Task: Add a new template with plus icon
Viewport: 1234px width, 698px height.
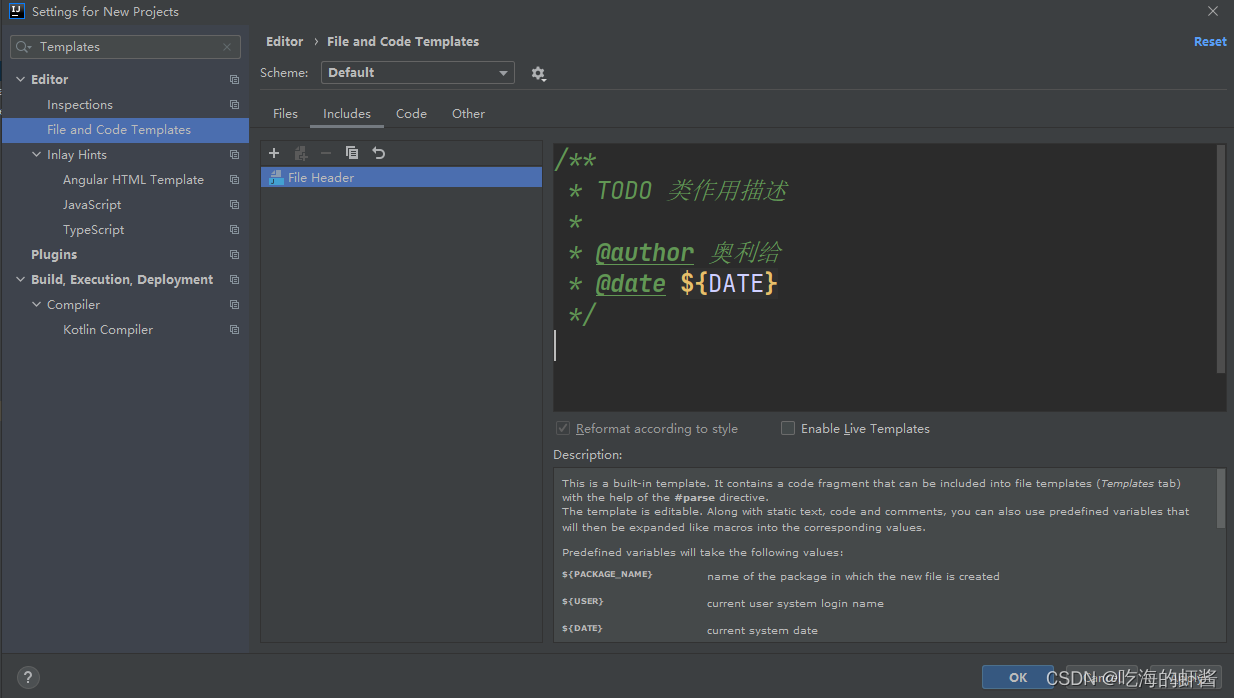Action: (x=274, y=153)
